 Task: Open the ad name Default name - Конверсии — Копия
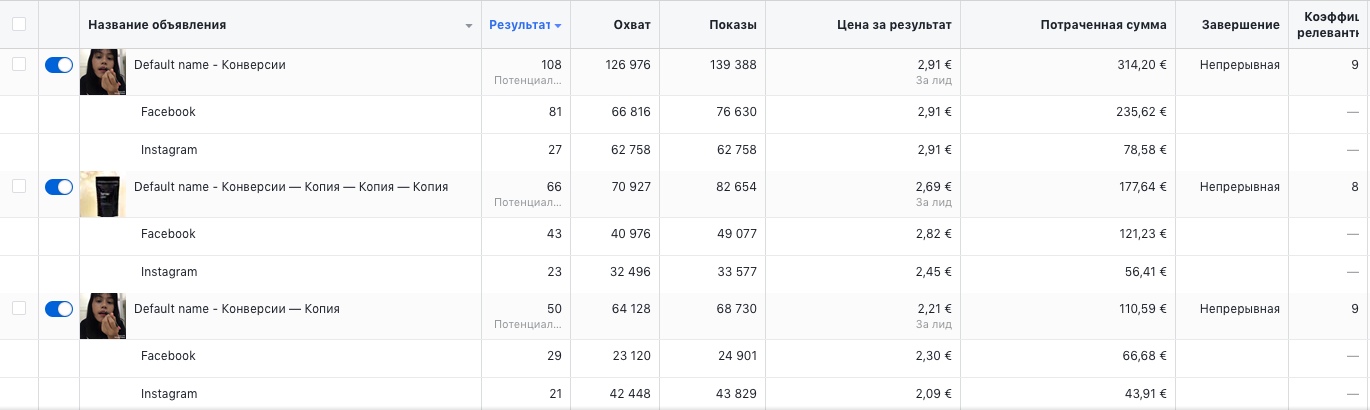click(237, 309)
